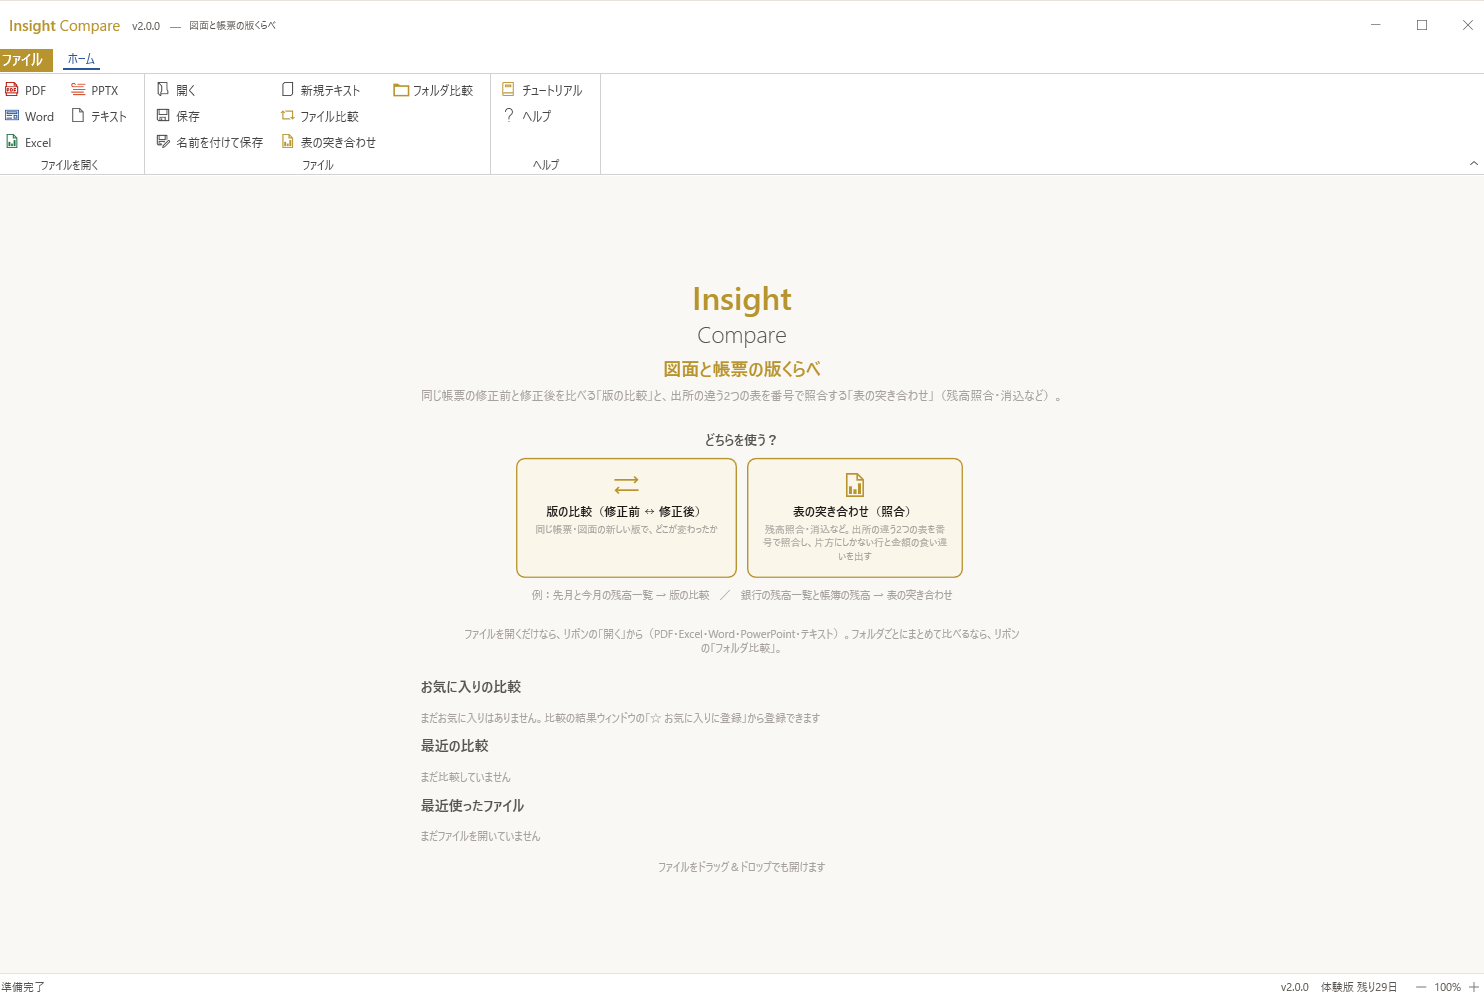Launch 表の突き合わせ from the ribbon
Viewport: 1484px width, 992px height.
[x=328, y=142]
